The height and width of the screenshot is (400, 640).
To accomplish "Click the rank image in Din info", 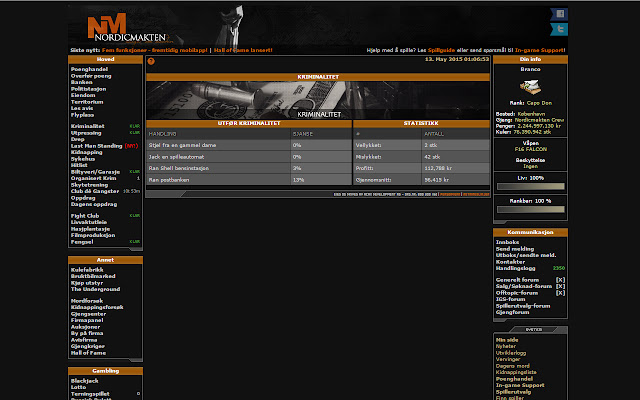I will point(531,90).
